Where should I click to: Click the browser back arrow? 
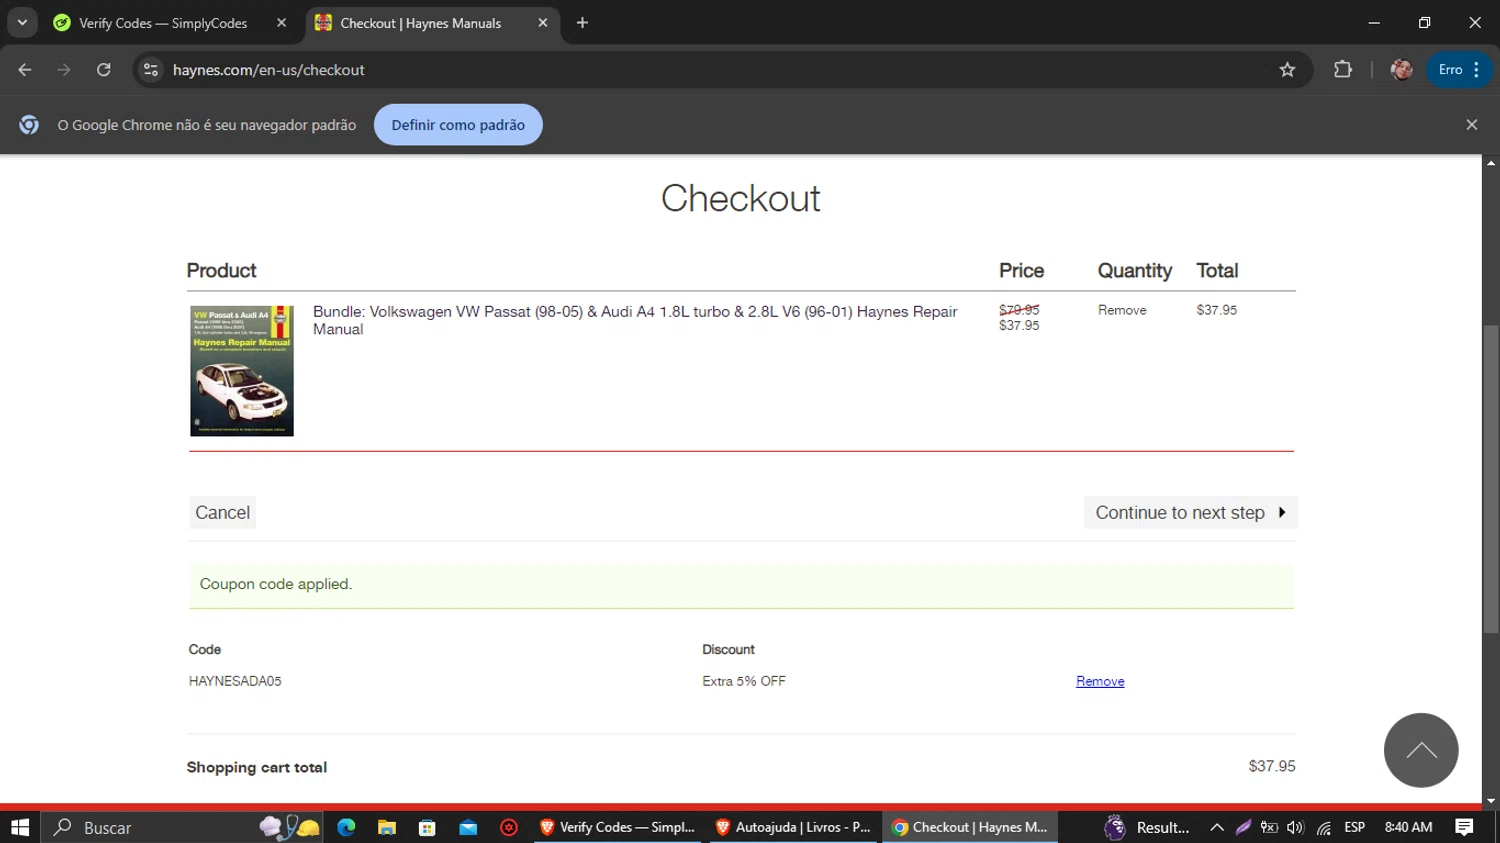(25, 70)
